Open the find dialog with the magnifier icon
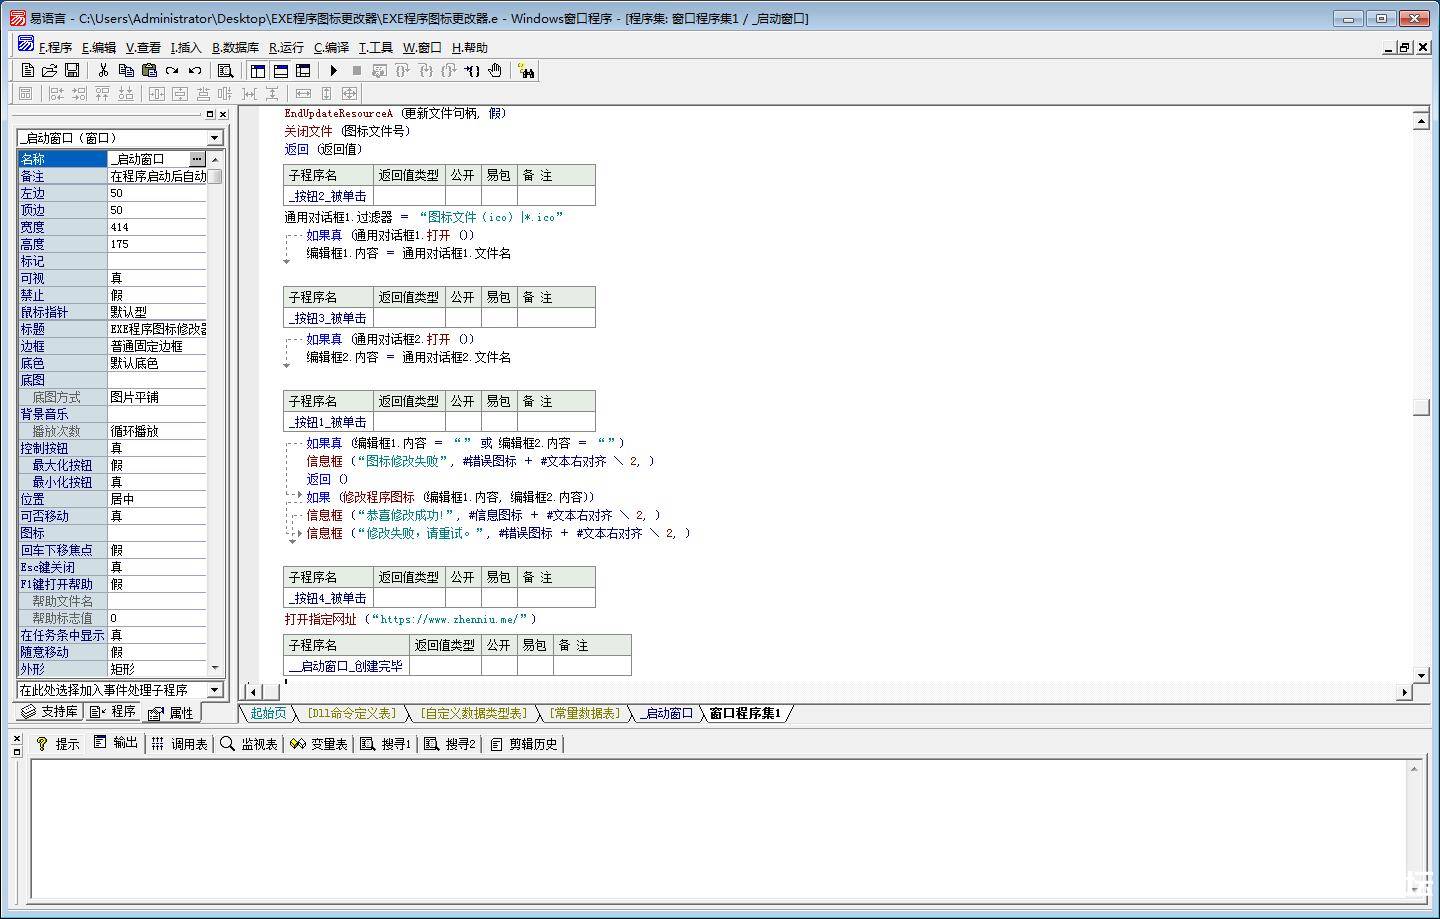 click(225, 70)
